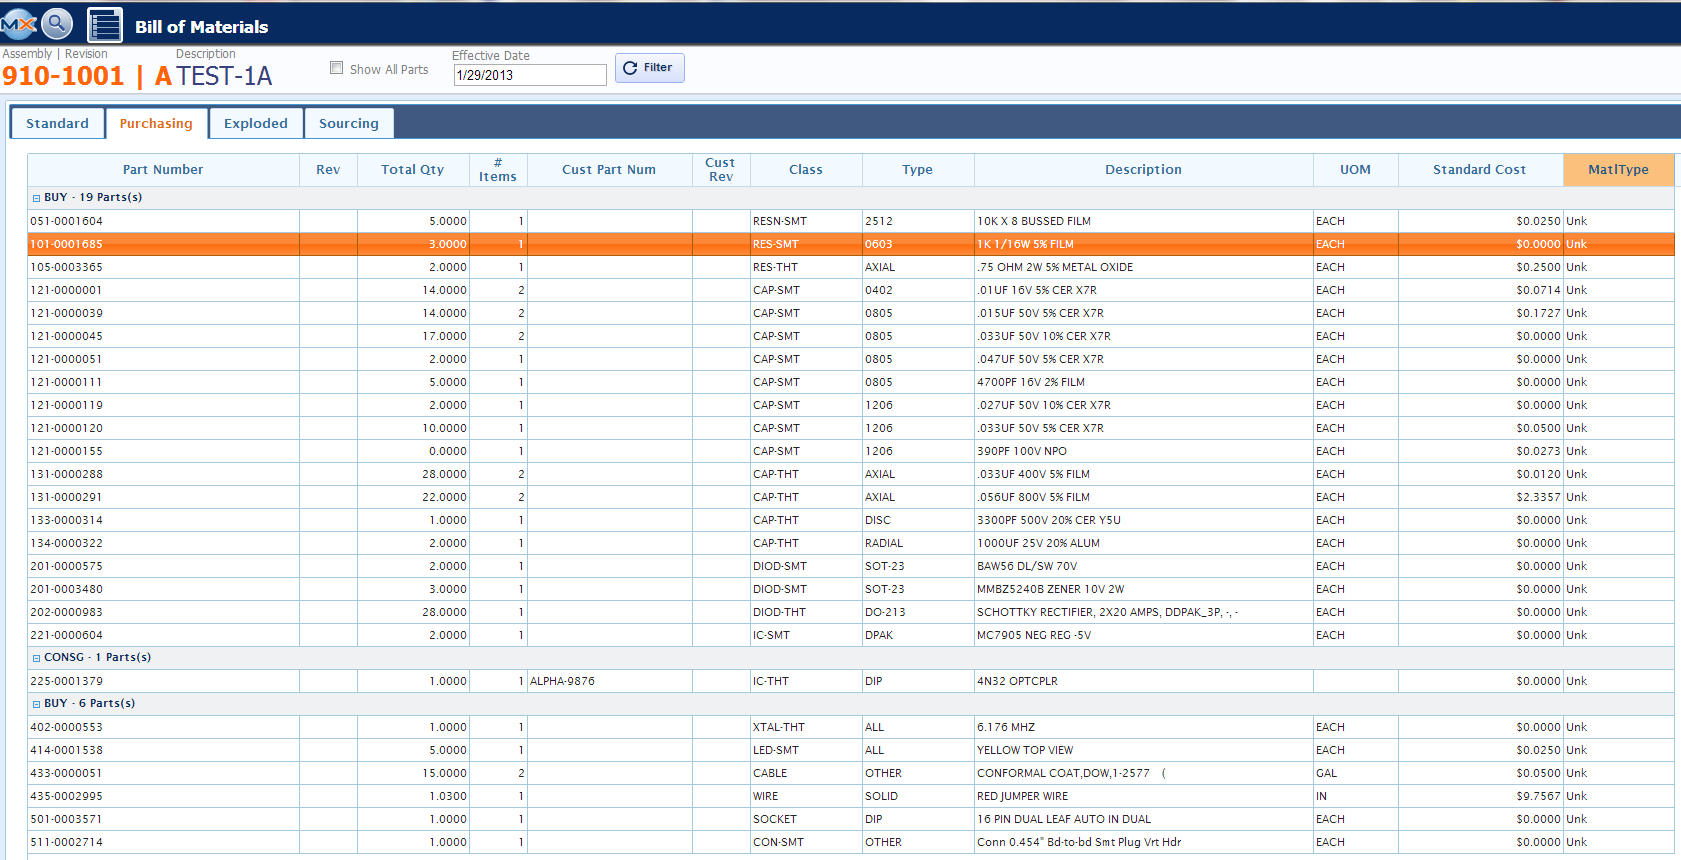
Task: Select consigned part 225-0001379
Action: tap(67, 681)
